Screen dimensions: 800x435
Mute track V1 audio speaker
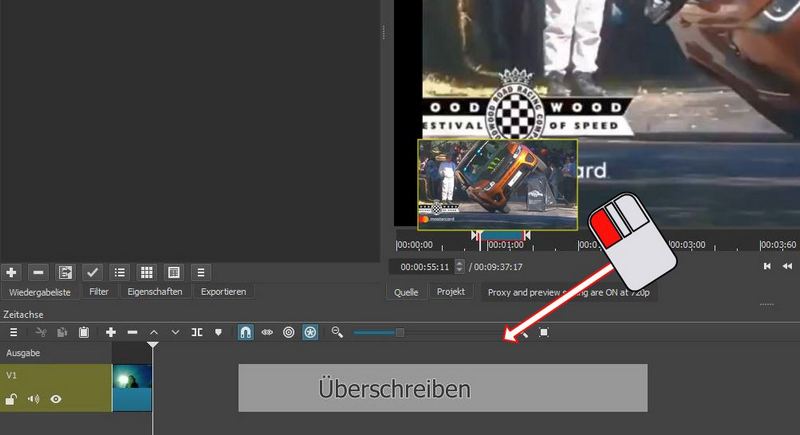point(34,399)
